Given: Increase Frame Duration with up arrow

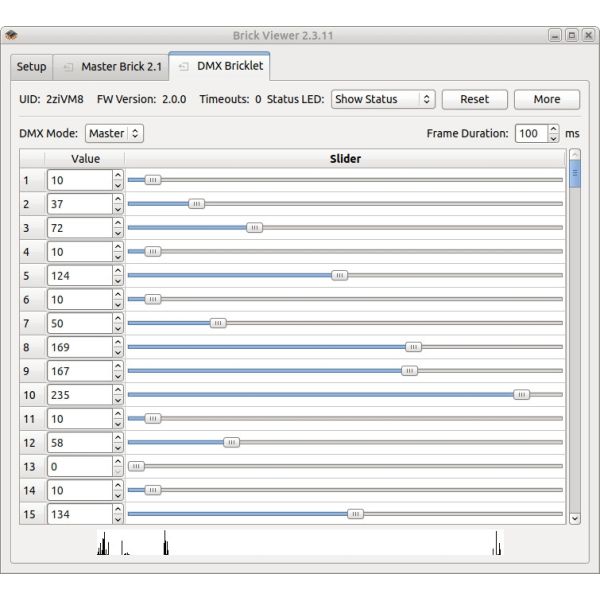Looking at the screenshot, I should [553, 129].
